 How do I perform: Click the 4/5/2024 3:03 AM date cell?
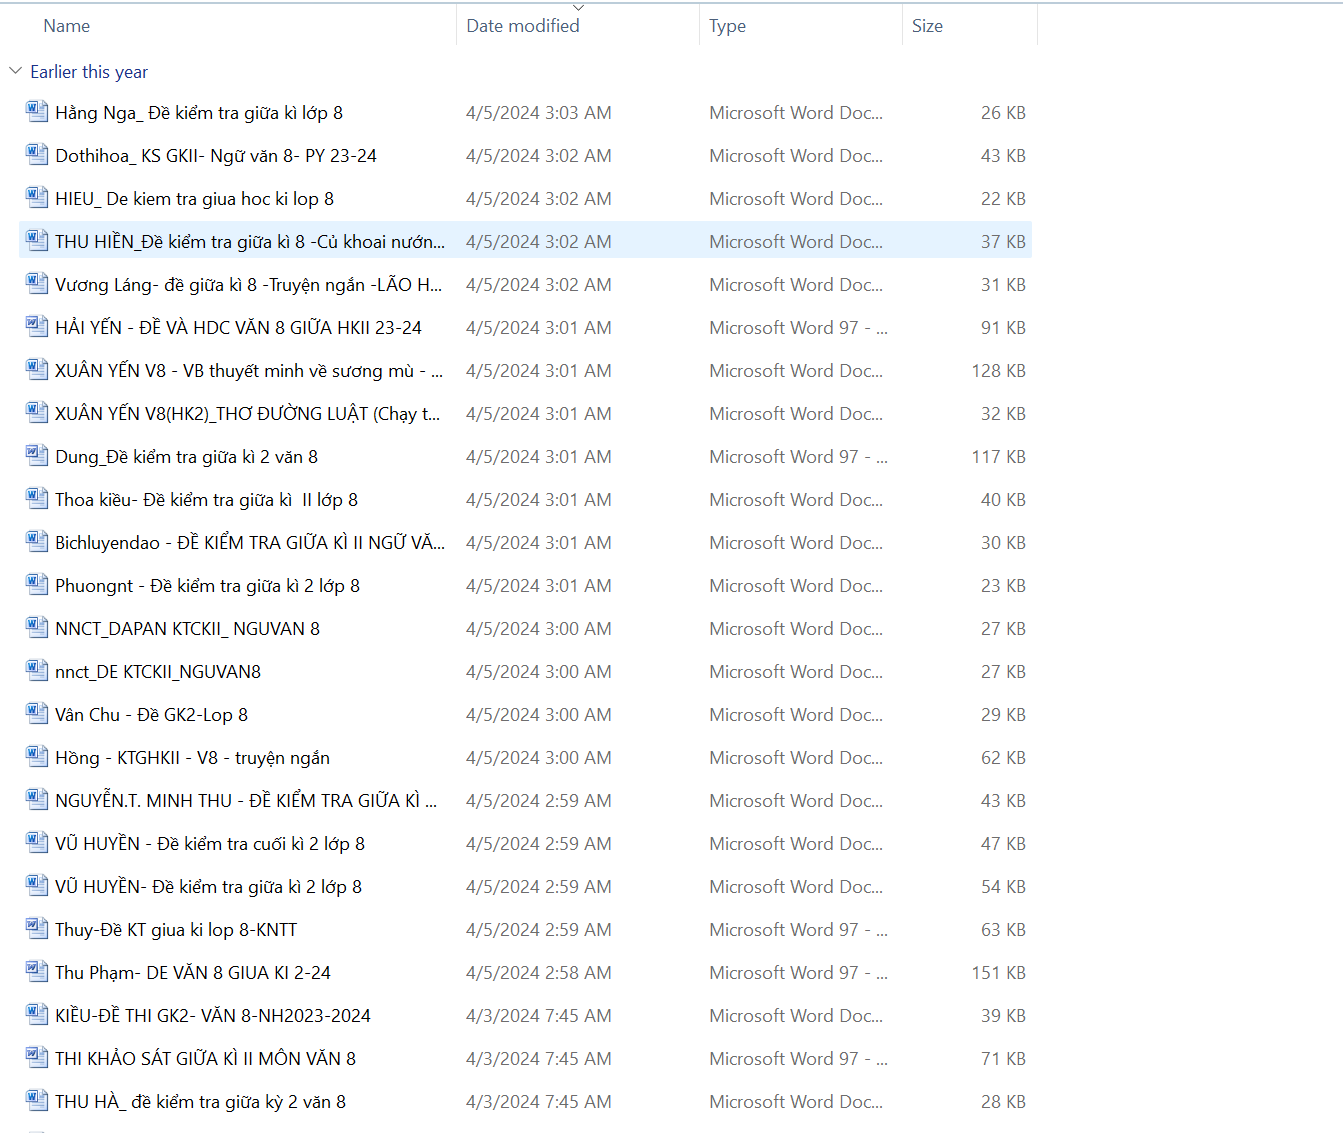click(x=539, y=113)
